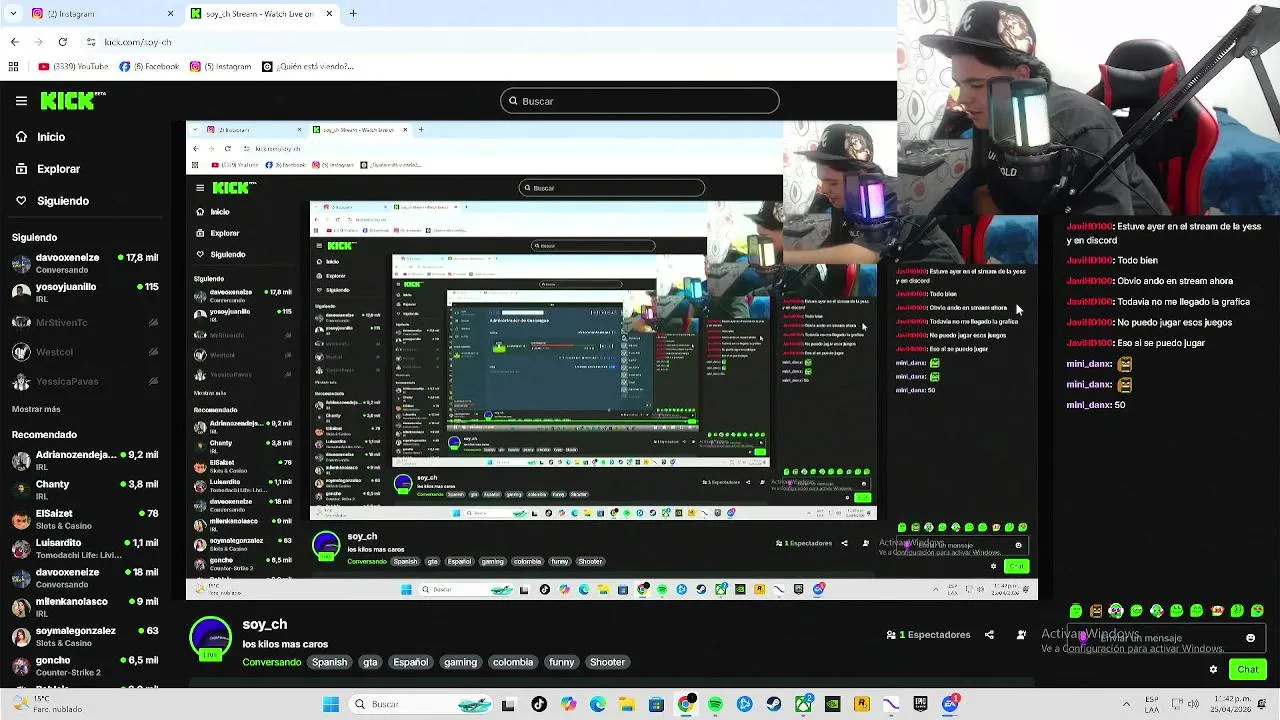
Task: Open the Adrianozendeja recommended channel
Action: (85, 460)
